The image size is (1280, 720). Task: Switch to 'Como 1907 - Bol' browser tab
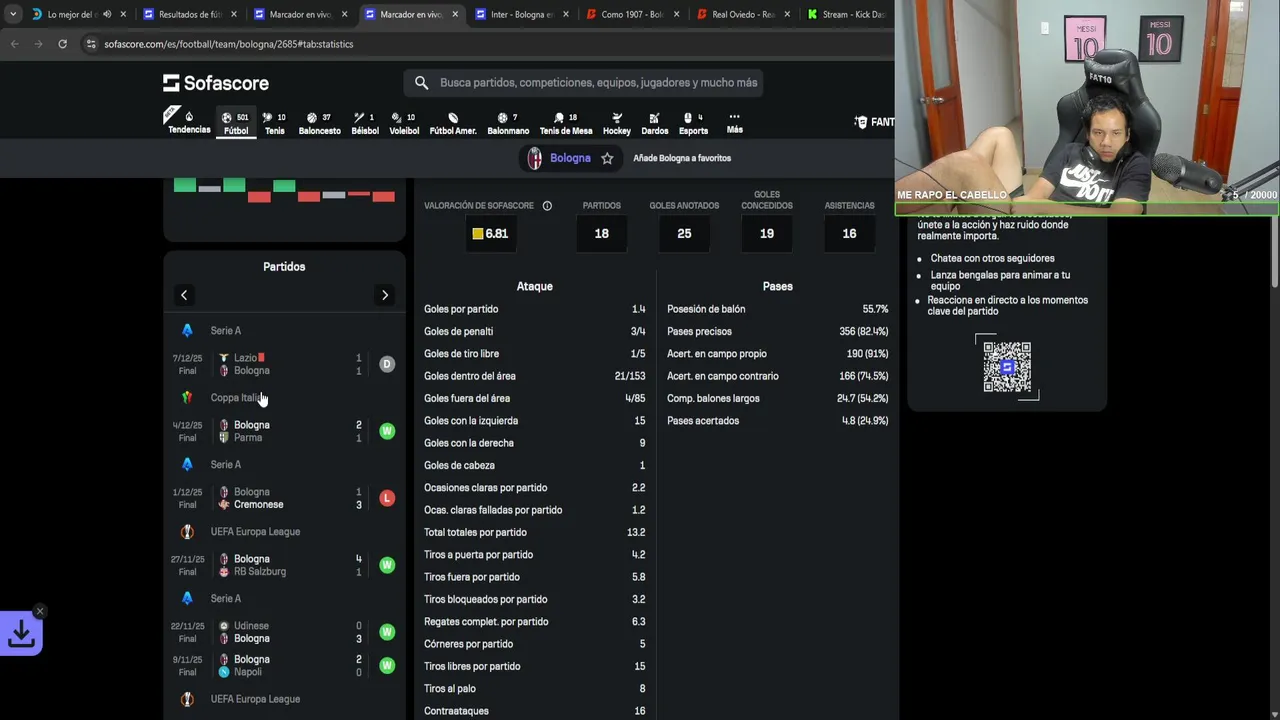pyautogui.click(x=632, y=15)
